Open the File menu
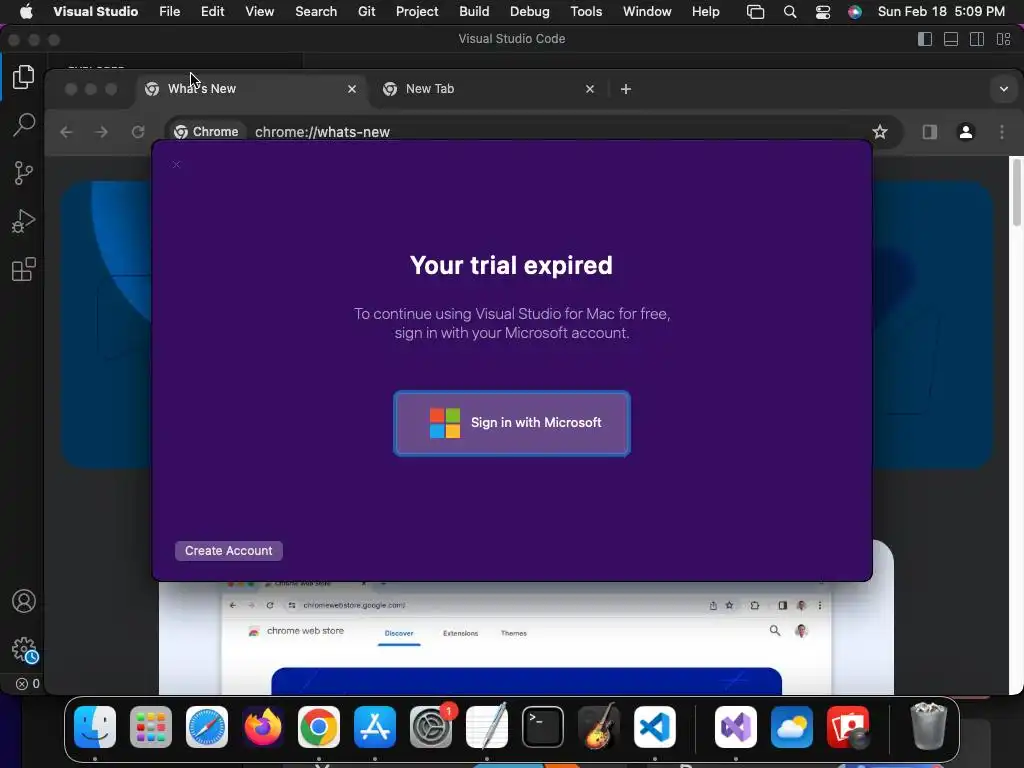The image size is (1024, 768). pos(170,12)
